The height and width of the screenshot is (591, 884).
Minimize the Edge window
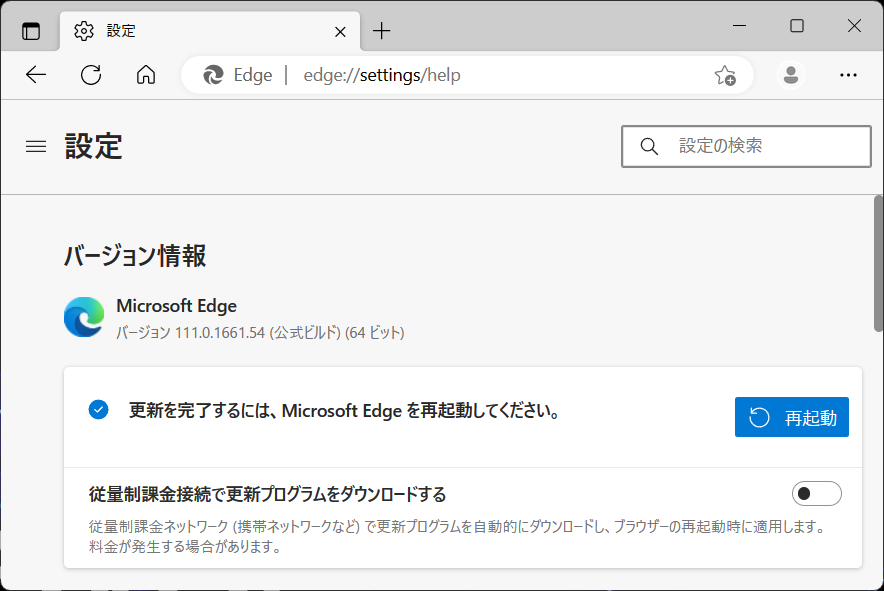coord(739,25)
